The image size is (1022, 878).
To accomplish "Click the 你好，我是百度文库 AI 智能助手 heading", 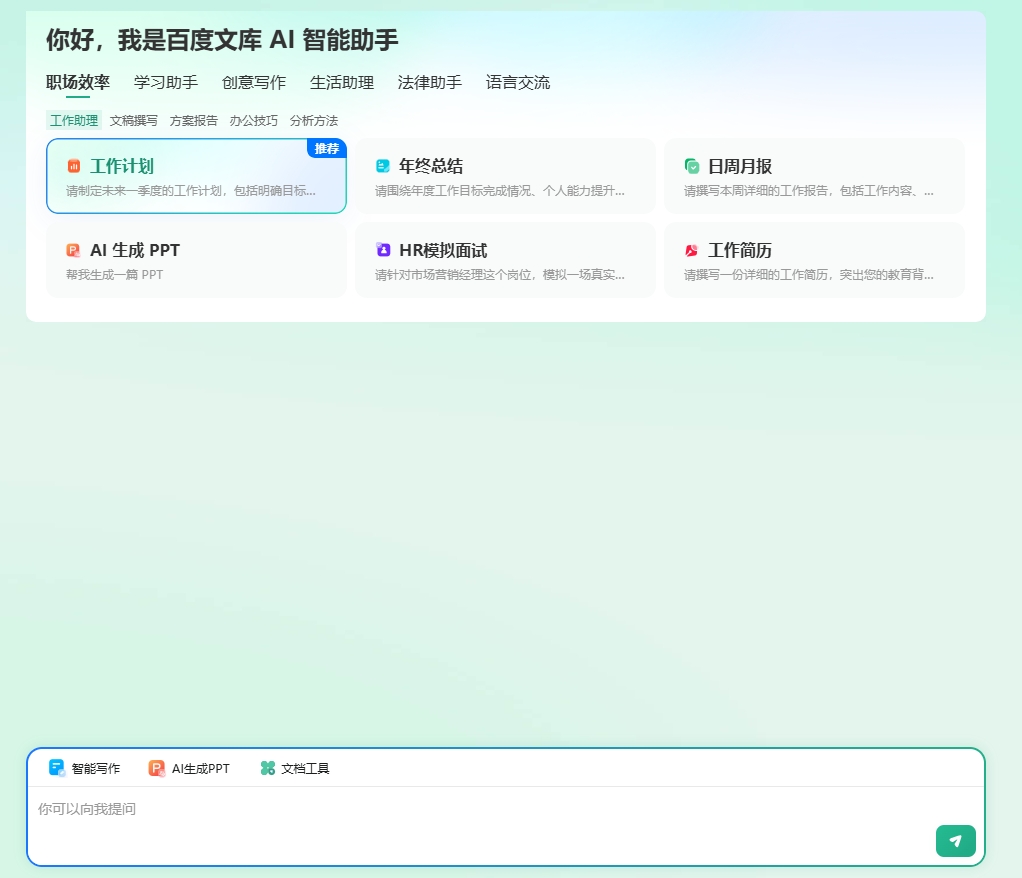I will click(x=222, y=40).
